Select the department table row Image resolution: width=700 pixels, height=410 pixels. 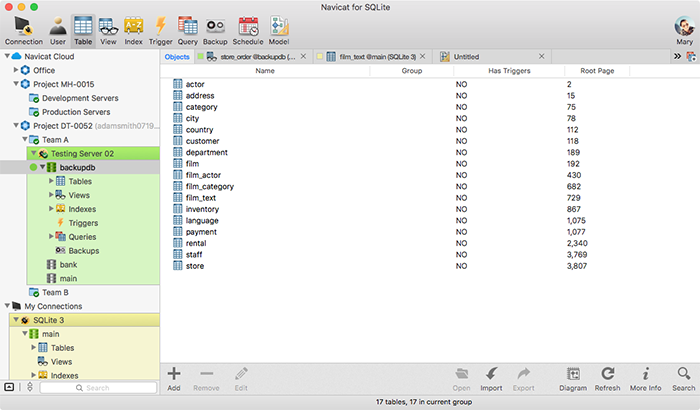(x=429, y=152)
